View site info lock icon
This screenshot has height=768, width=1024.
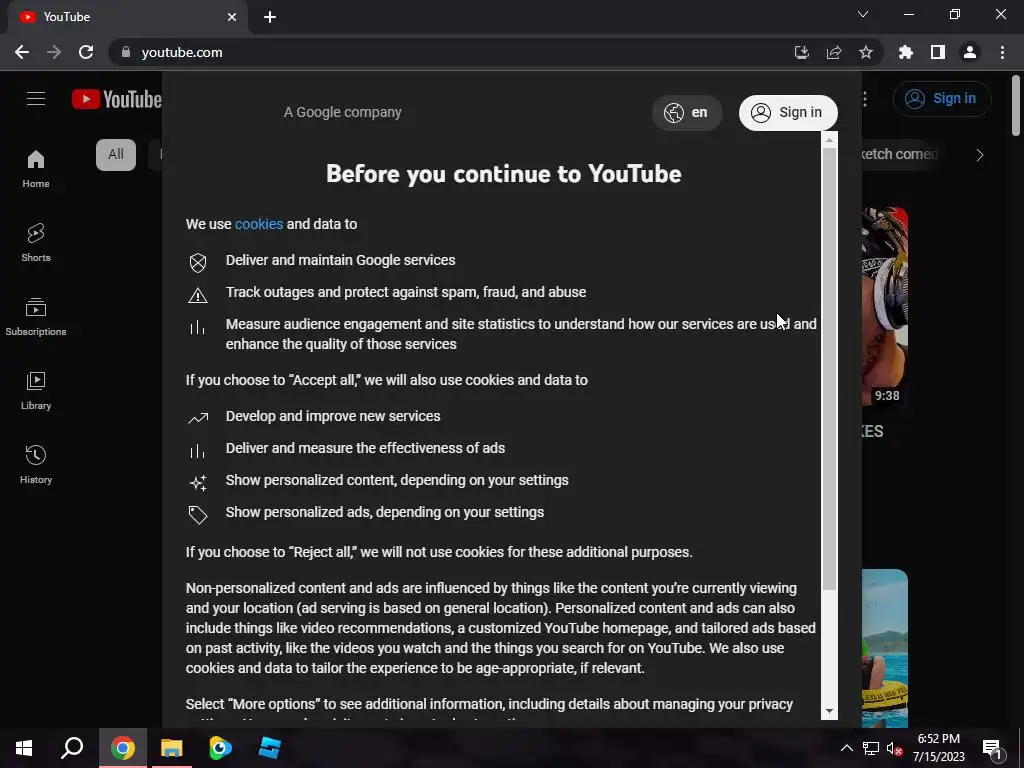coord(125,52)
